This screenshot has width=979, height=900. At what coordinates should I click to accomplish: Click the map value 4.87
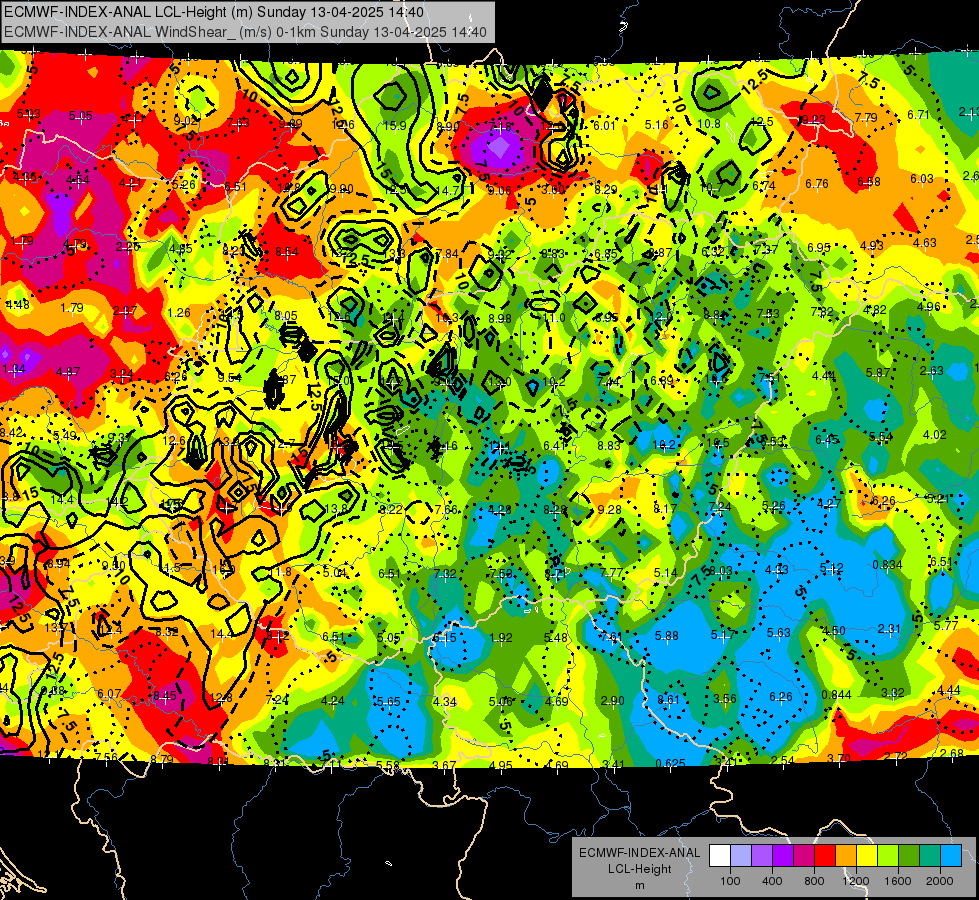(x=67, y=372)
